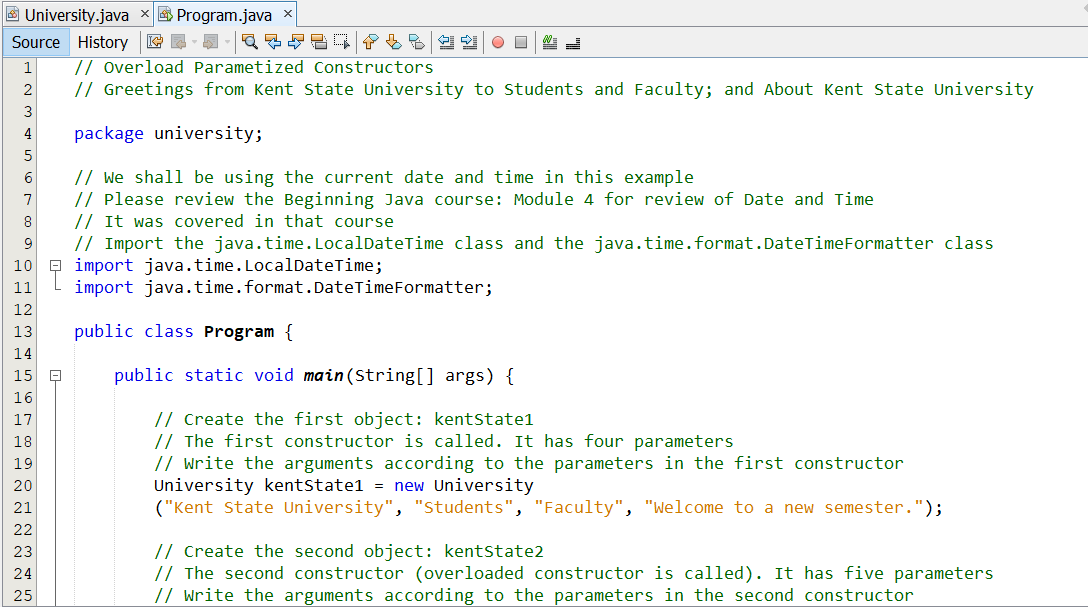This screenshot has width=1088, height=607.
Task: Click the string "Kent State University" on line 21
Action: (x=279, y=507)
